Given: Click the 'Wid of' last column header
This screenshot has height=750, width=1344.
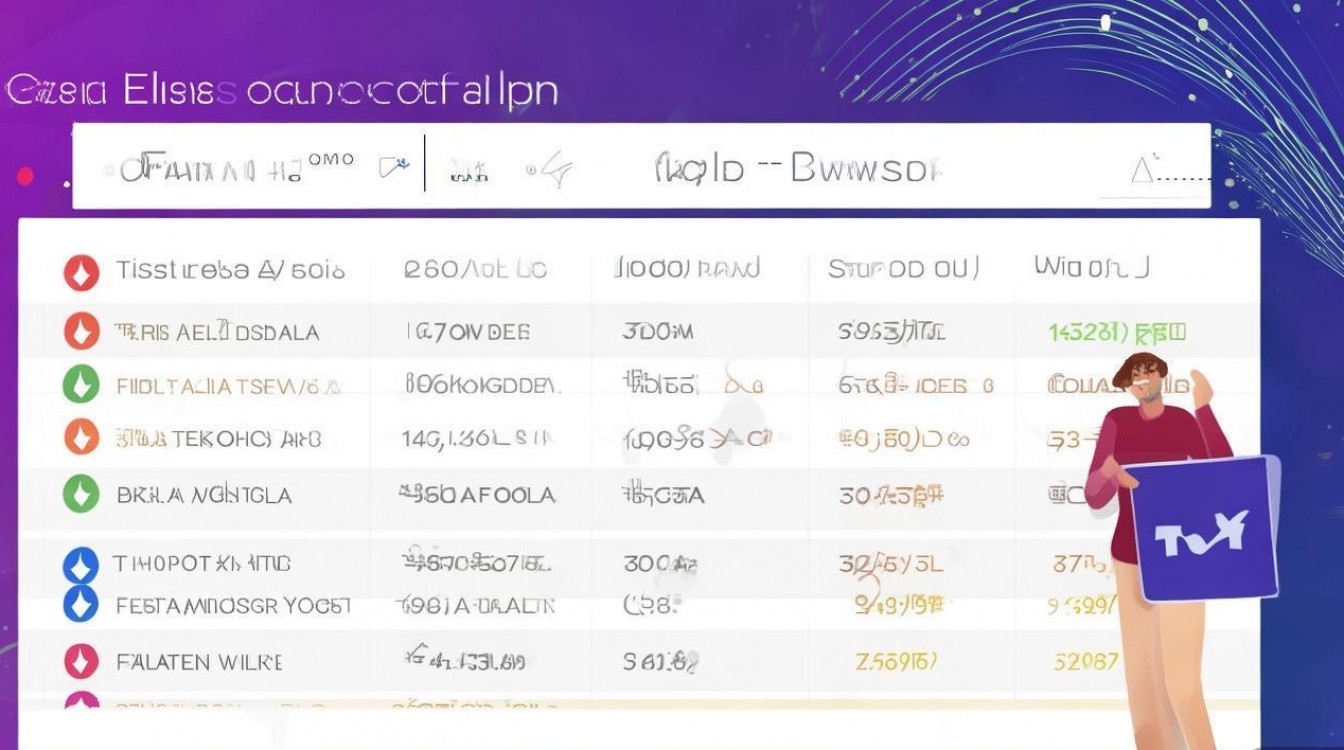Looking at the screenshot, I should coord(1091,267).
